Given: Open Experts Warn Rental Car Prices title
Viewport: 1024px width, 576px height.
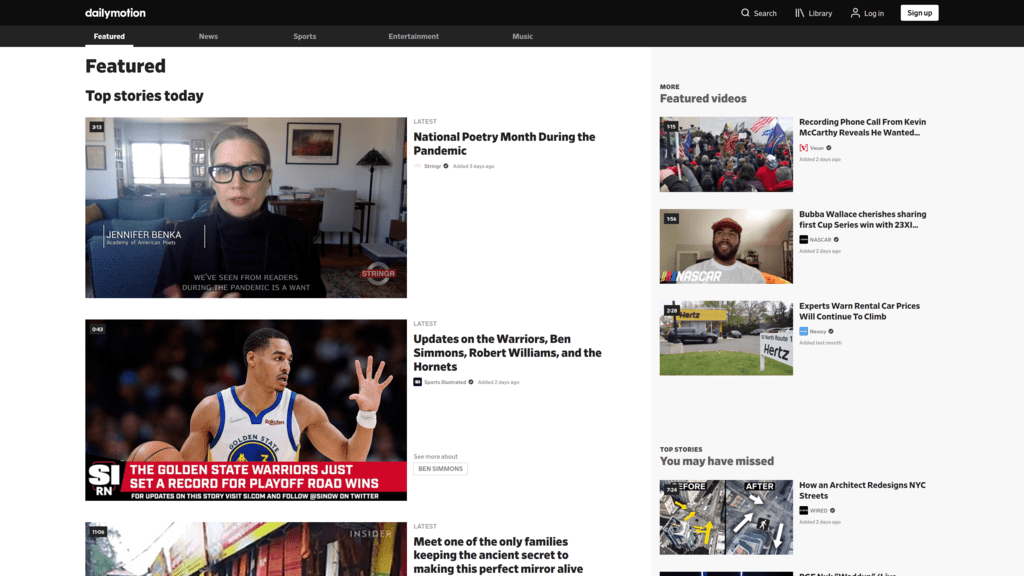Looking at the screenshot, I should pos(859,311).
